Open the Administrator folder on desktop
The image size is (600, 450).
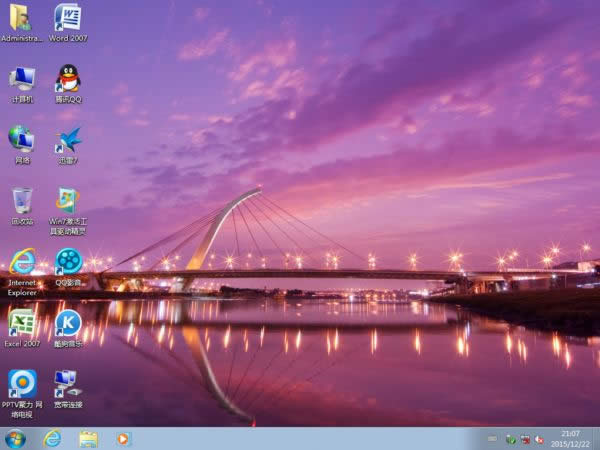pos(22,18)
